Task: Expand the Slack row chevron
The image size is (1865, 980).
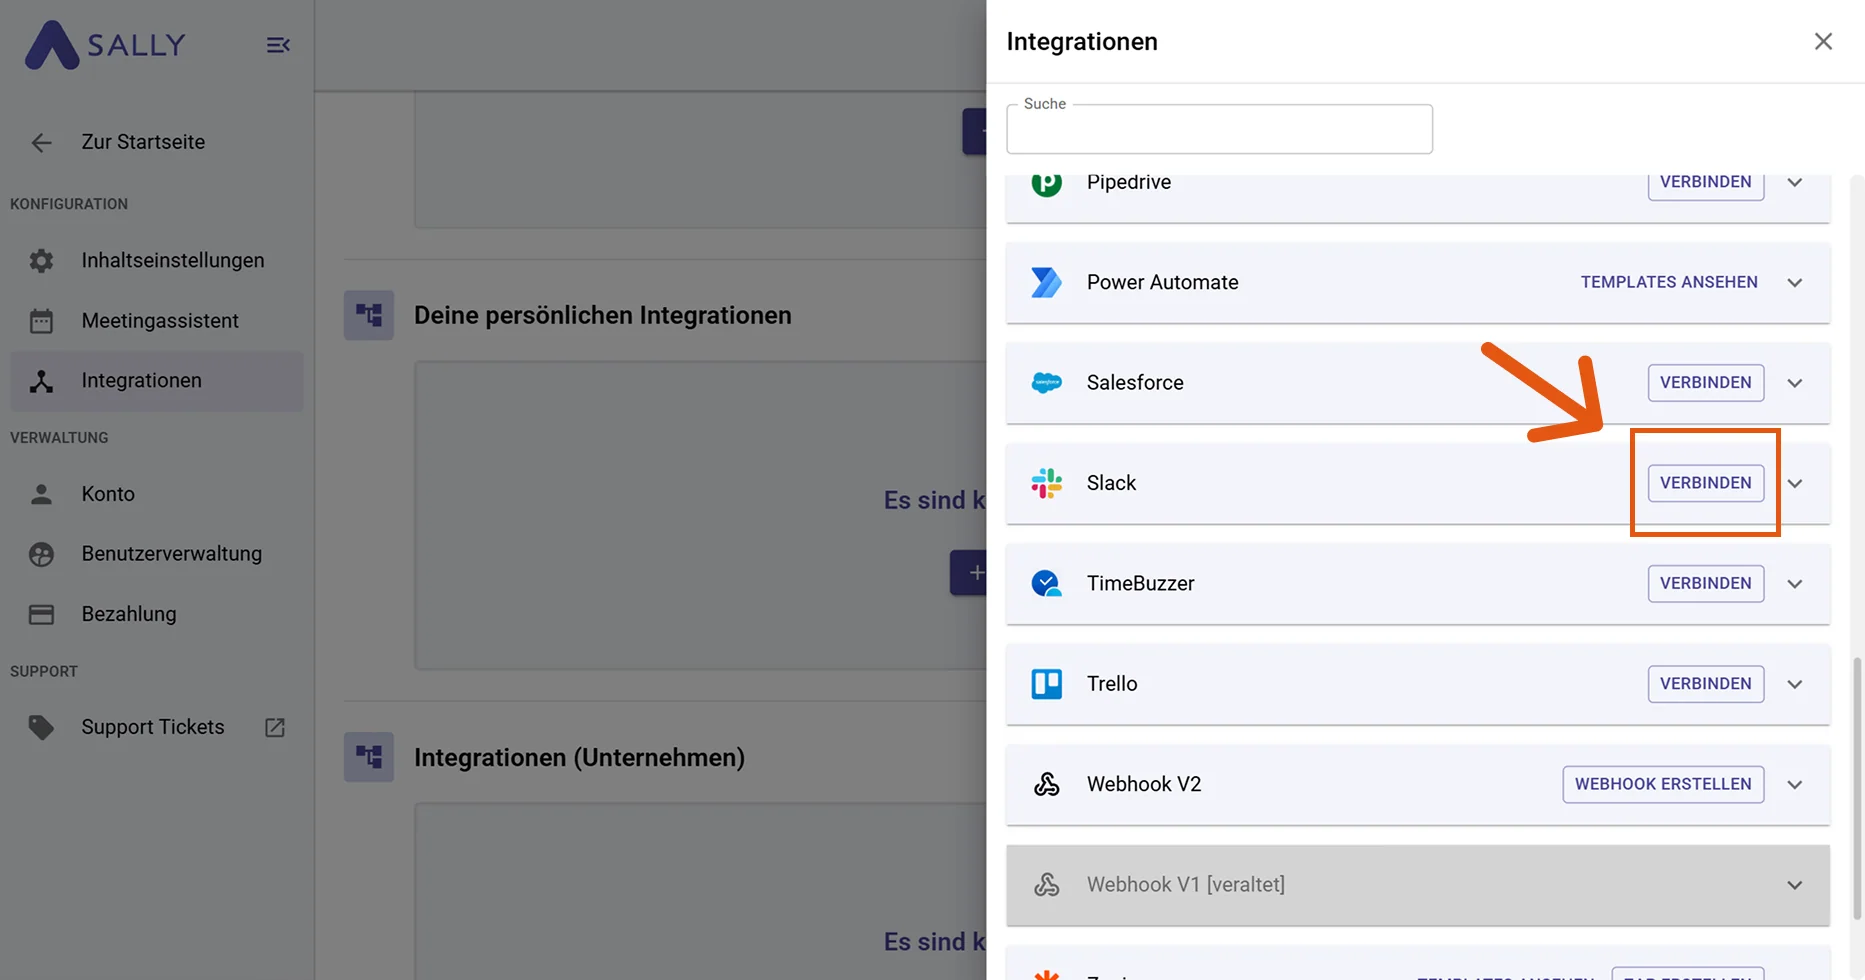Action: click(1795, 484)
